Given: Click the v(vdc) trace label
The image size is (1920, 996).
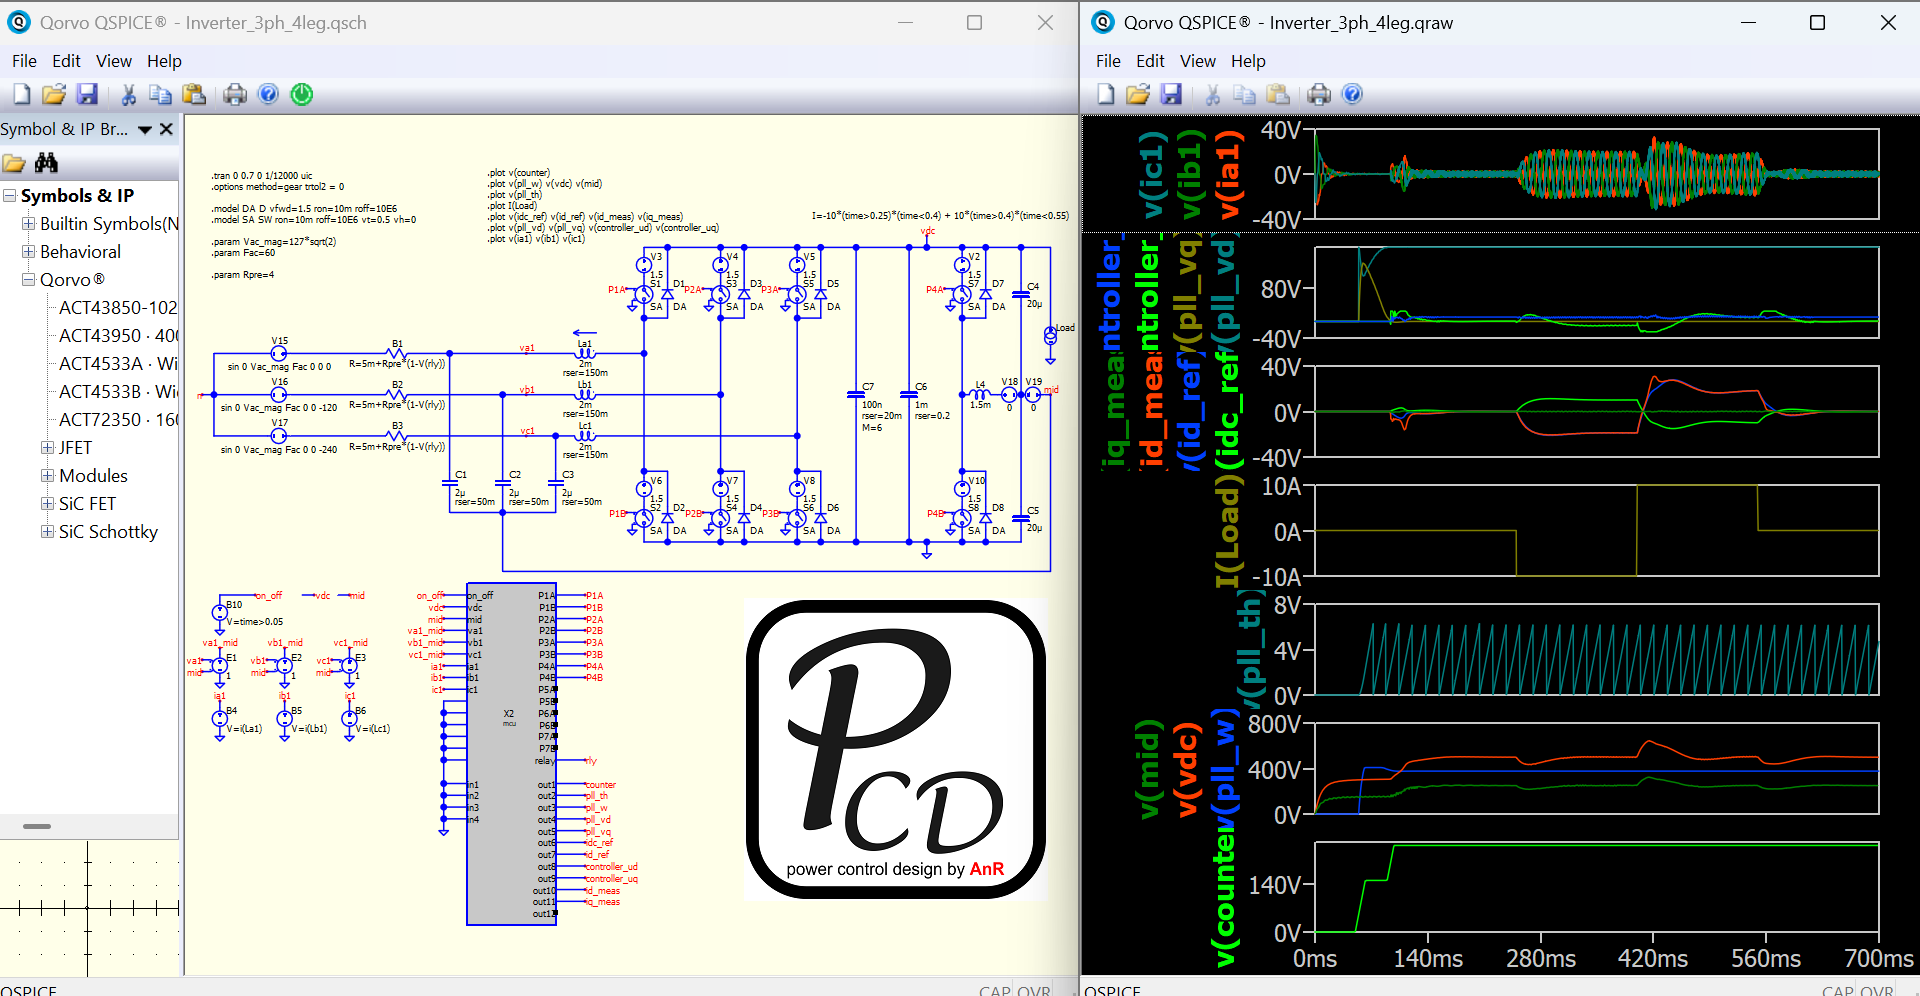Looking at the screenshot, I should (x=1186, y=769).
